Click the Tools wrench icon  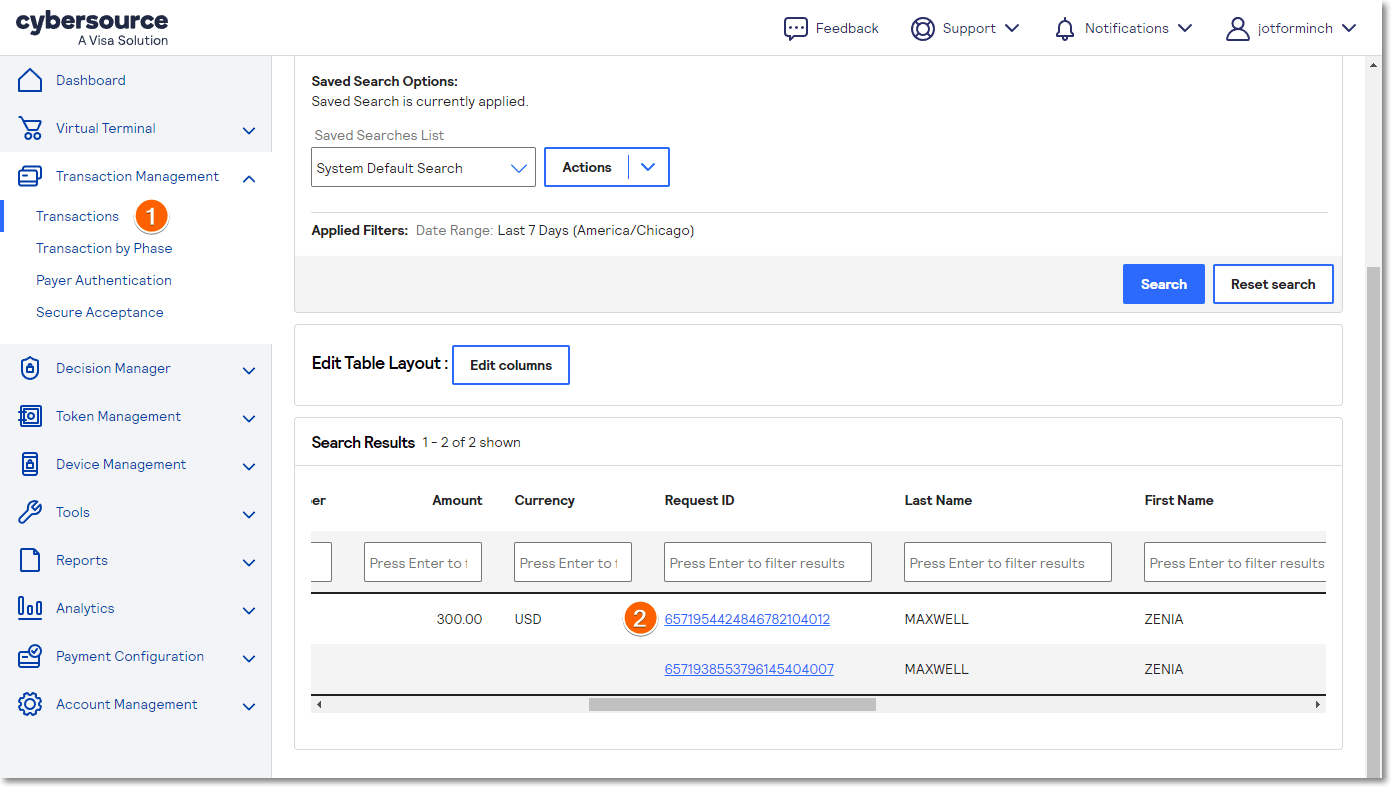[30, 512]
